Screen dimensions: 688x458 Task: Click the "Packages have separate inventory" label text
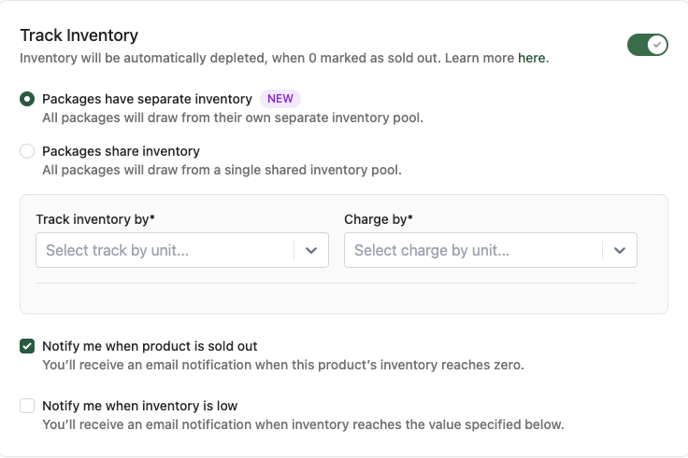[147, 99]
